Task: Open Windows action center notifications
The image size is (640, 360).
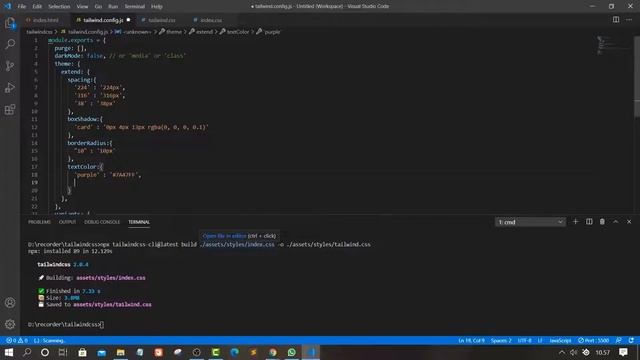Action: tap(623, 352)
